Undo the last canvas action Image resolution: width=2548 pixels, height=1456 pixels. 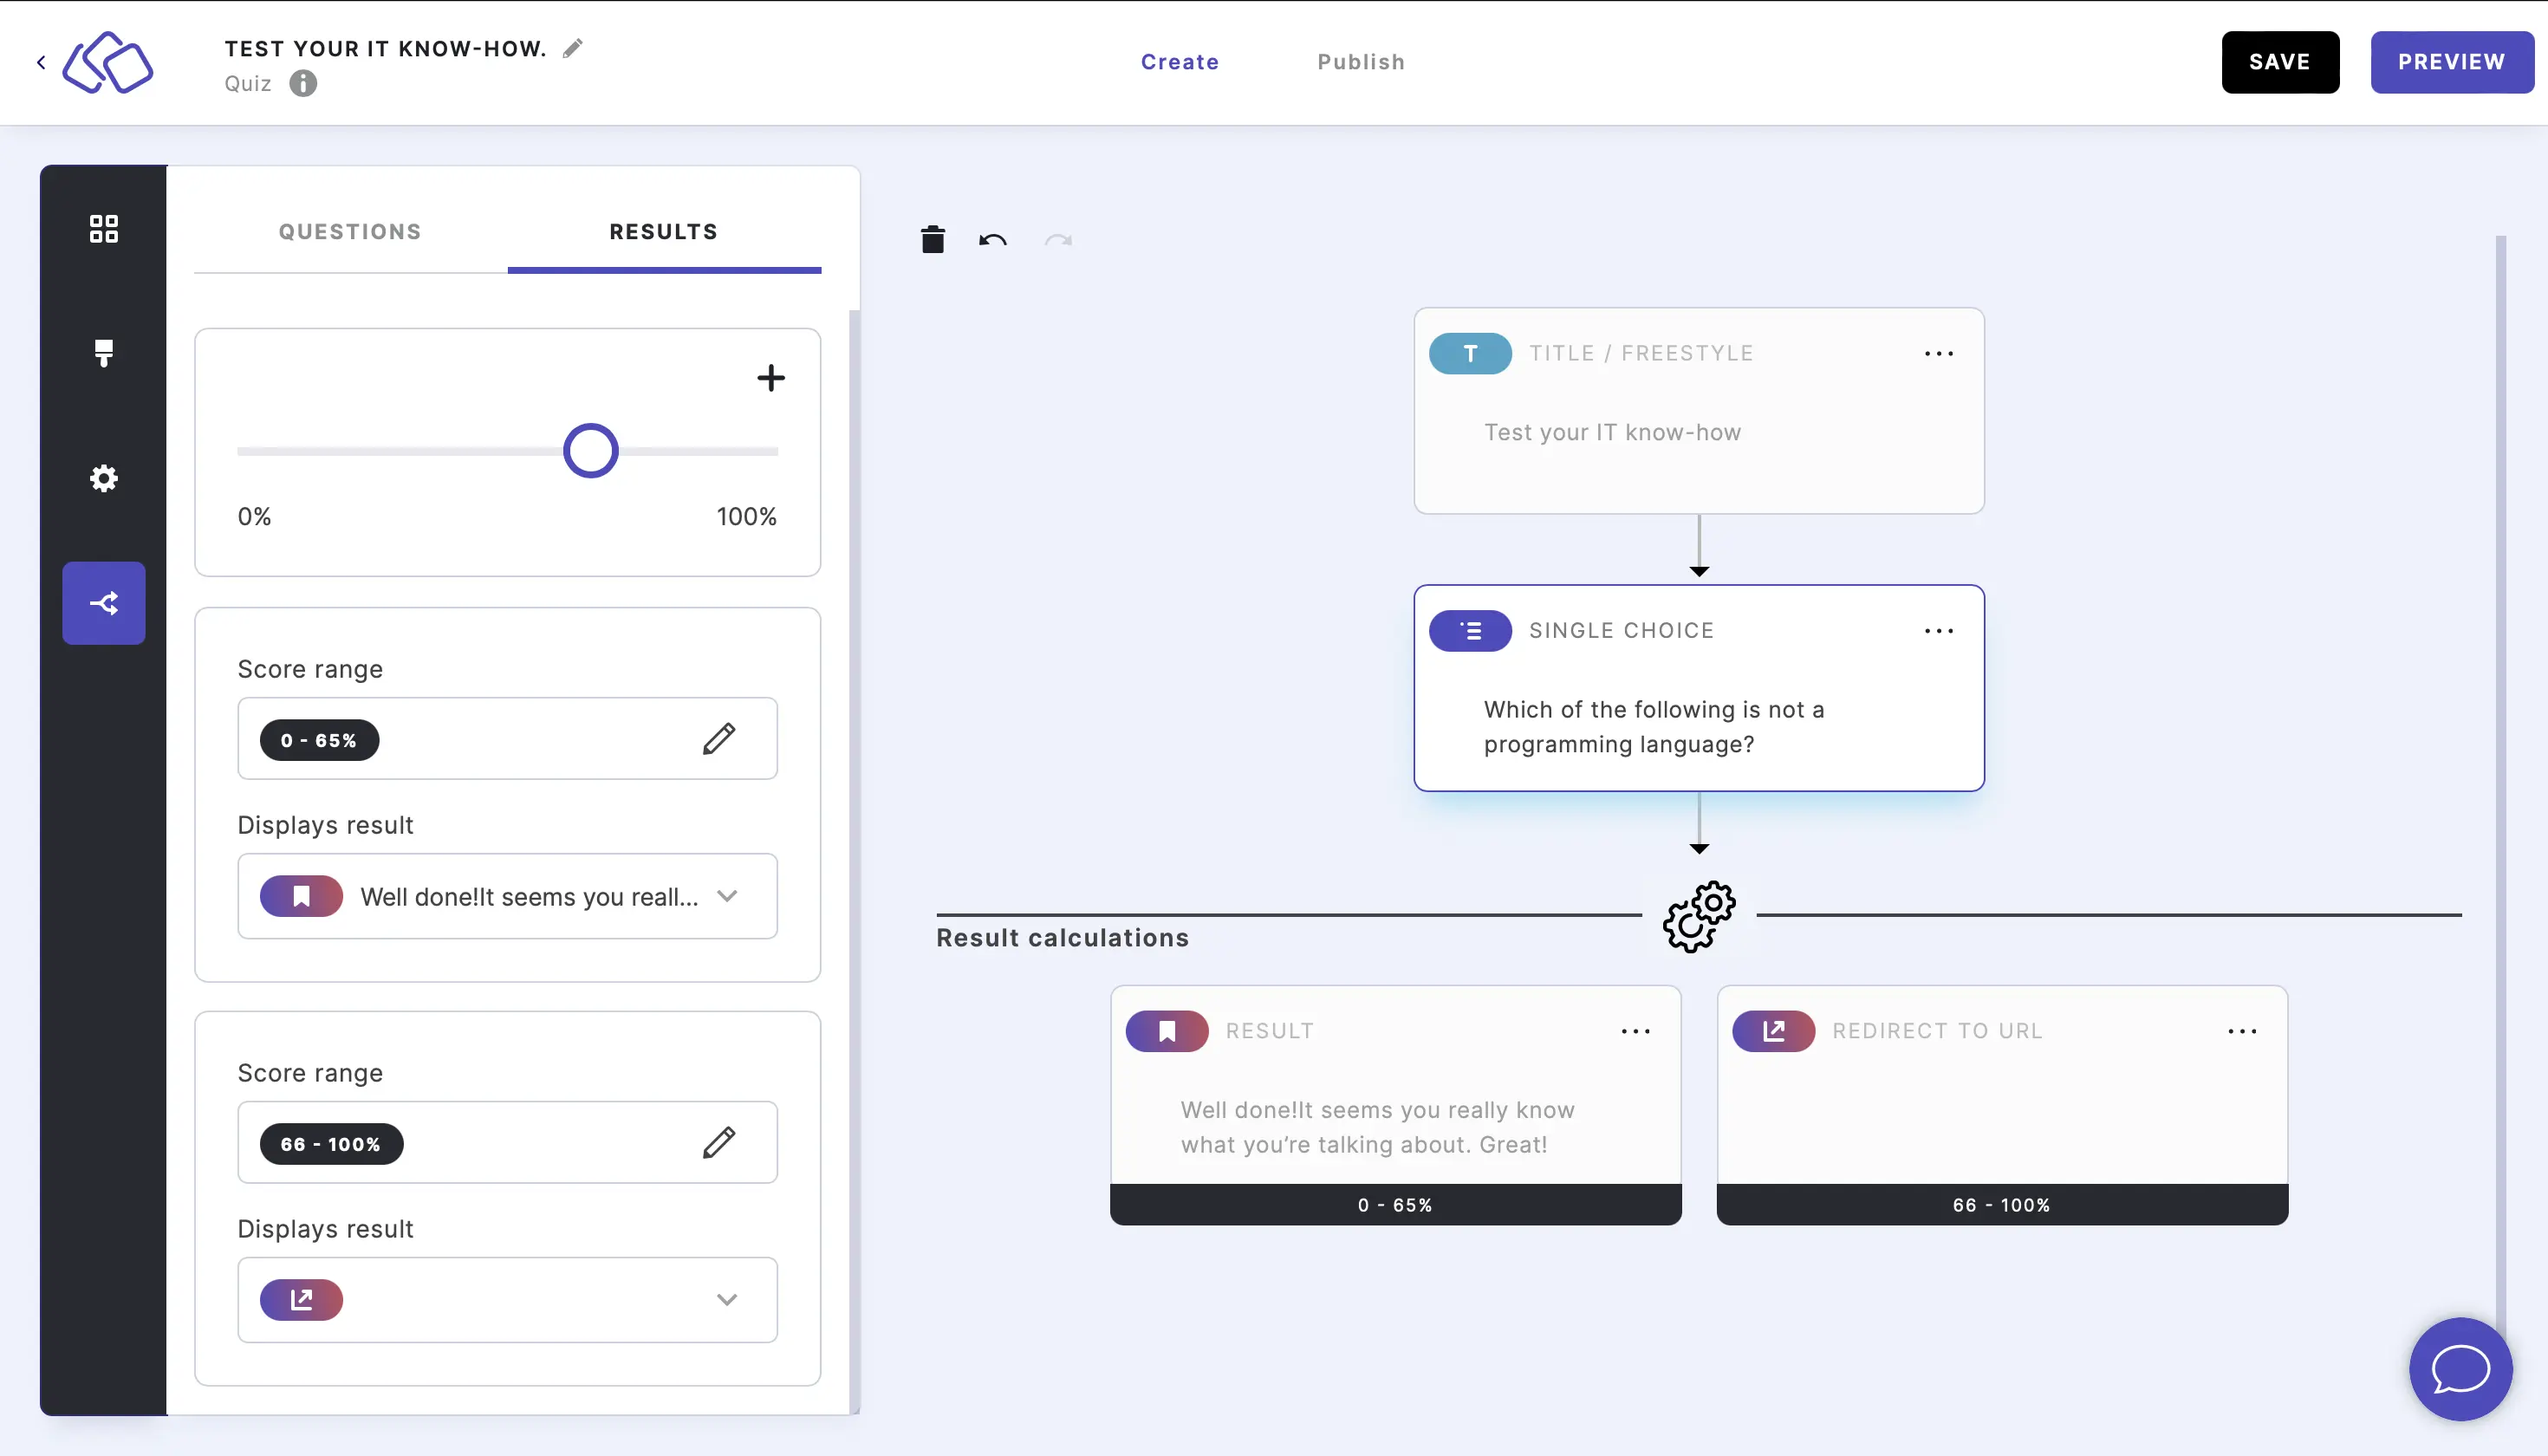click(993, 240)
